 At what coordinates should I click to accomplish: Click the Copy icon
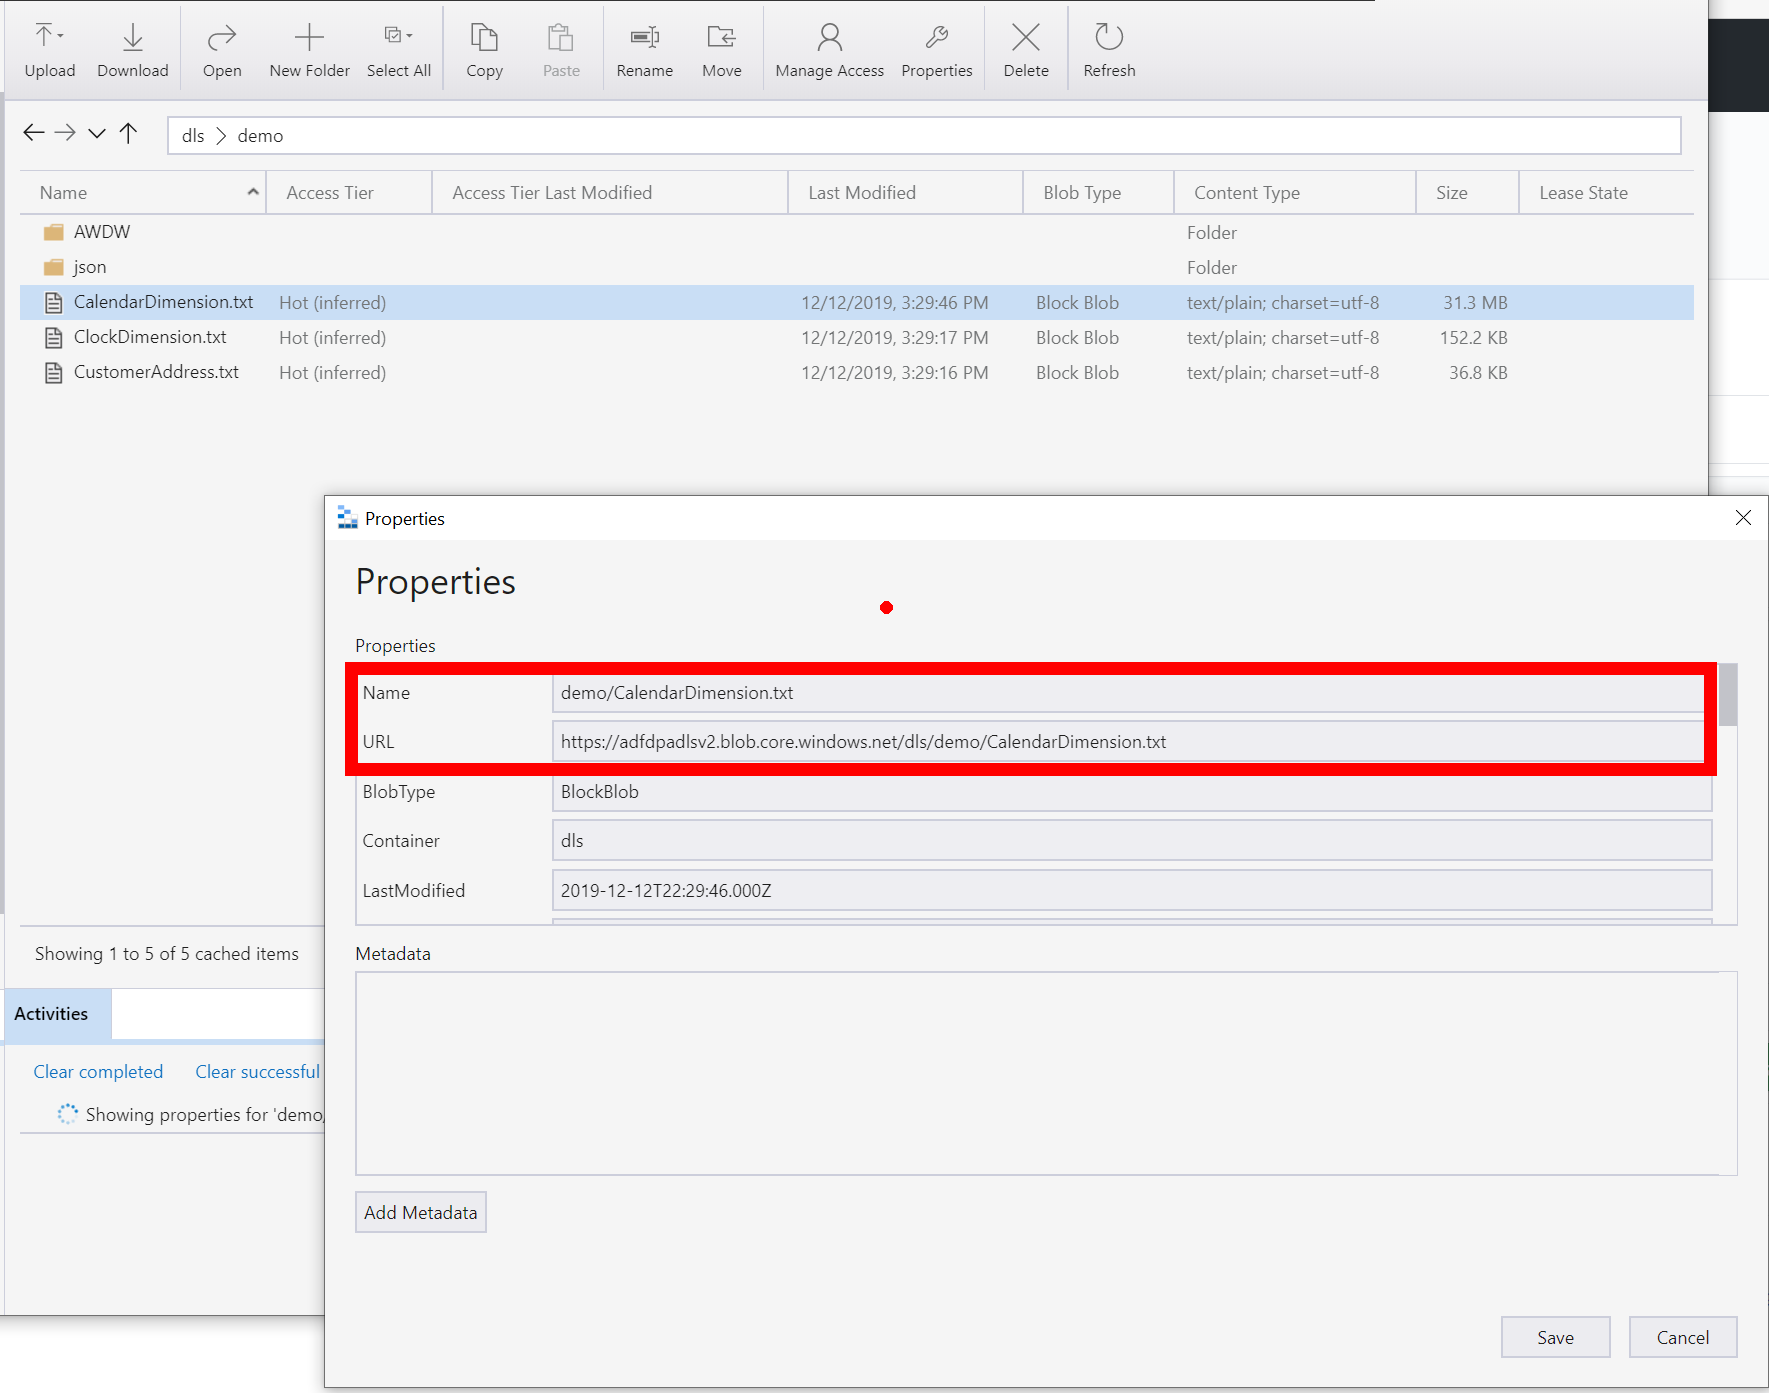pos(484,35)
